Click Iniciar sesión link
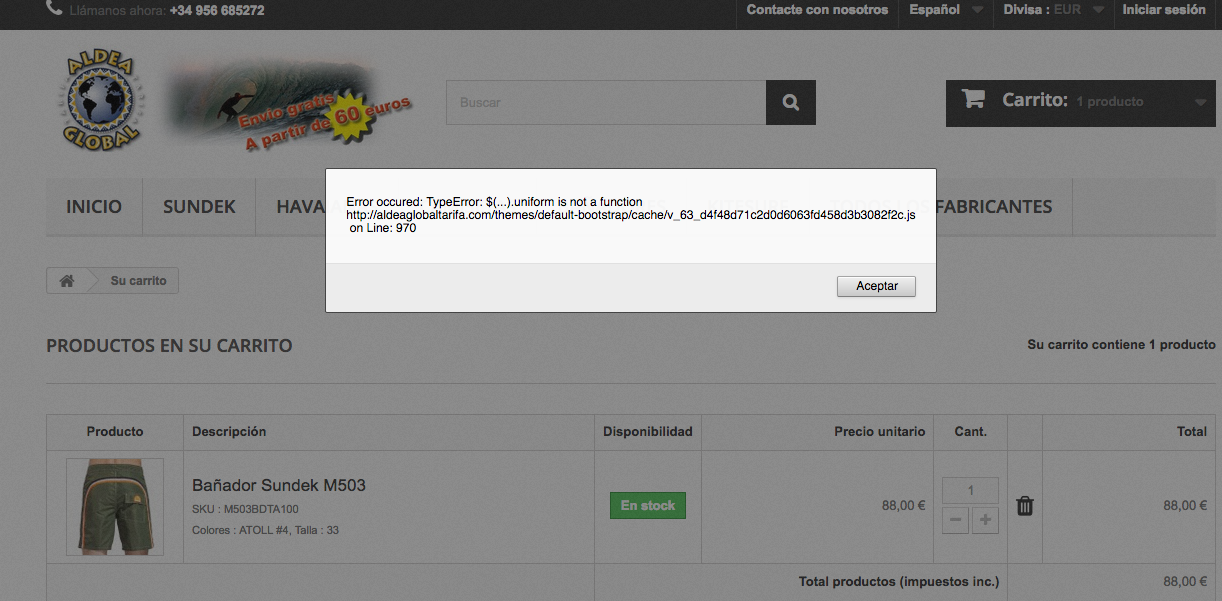 coord(1164,10)
